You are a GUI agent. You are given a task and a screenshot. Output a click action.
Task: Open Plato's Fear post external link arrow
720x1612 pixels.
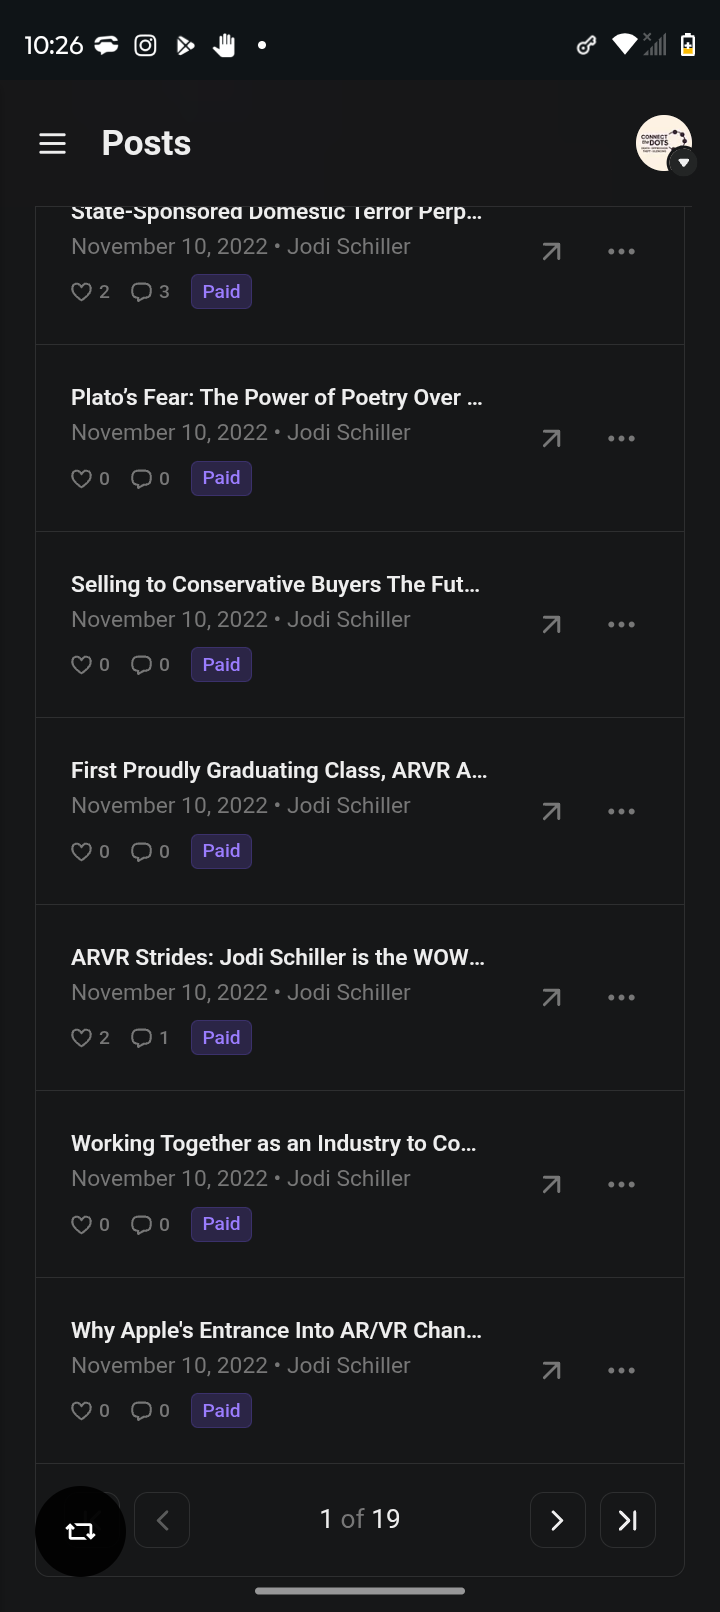(x=551, y=438)
